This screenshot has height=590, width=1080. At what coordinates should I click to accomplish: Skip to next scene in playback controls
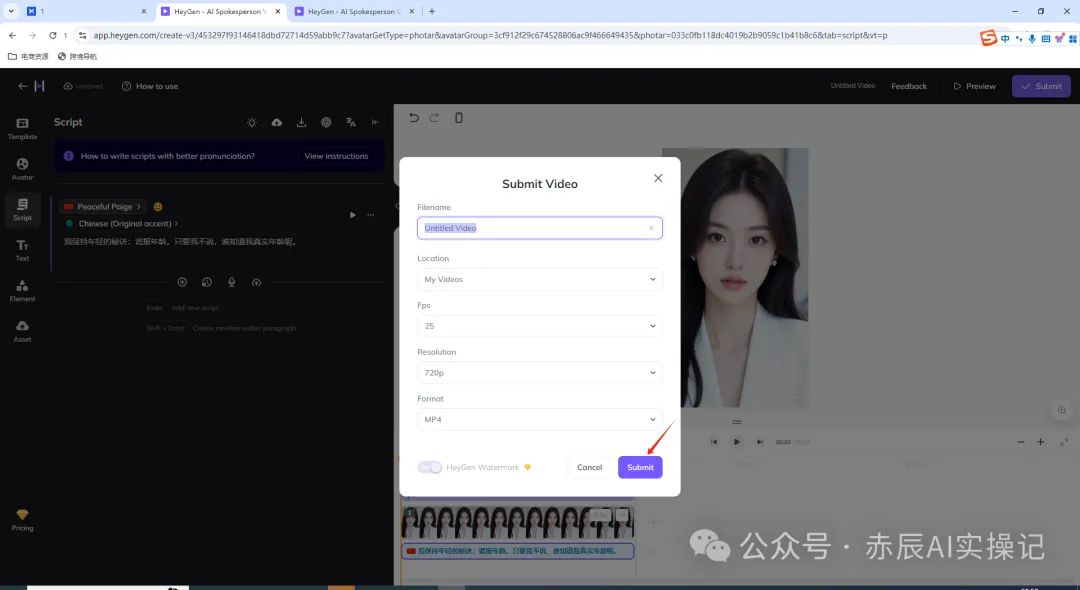pyautogui.click(x=760, y=442)
